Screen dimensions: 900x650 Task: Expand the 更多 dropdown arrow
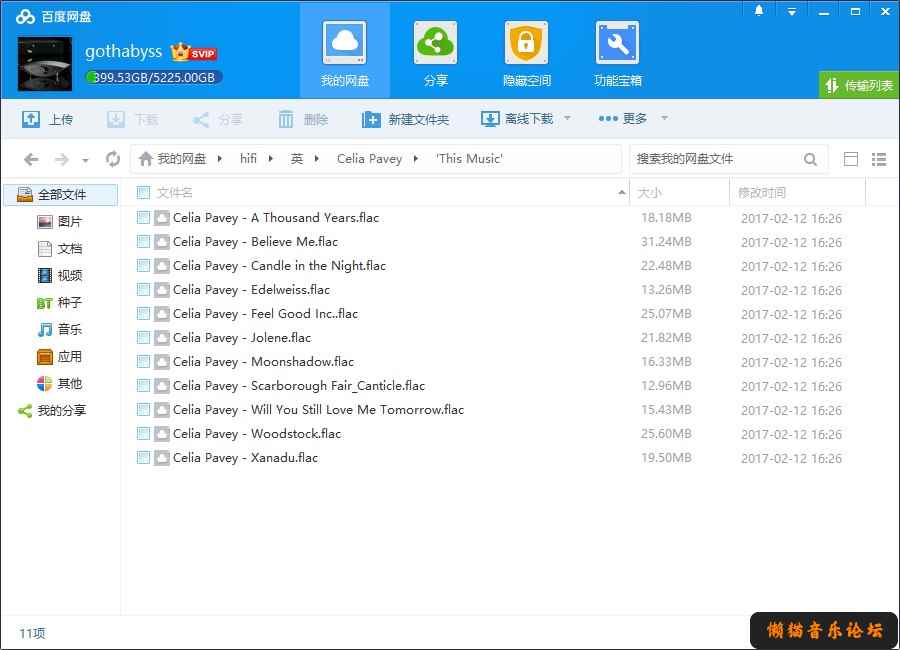click(664, 118)
